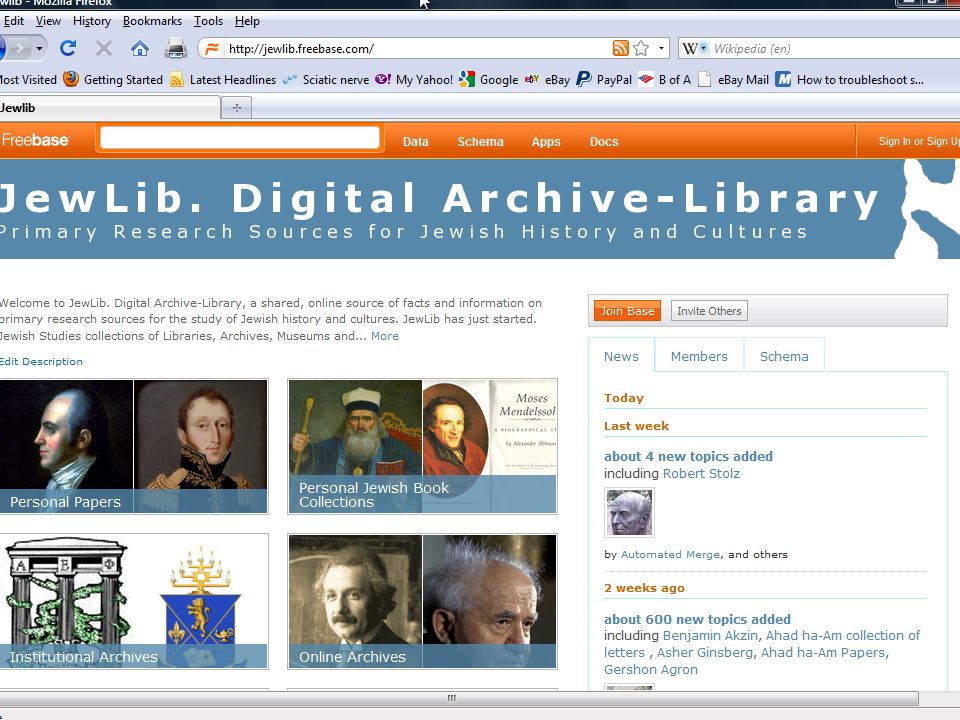Open the History menu
The width and height of the screenshot is (960, 720).
[92, 21]
